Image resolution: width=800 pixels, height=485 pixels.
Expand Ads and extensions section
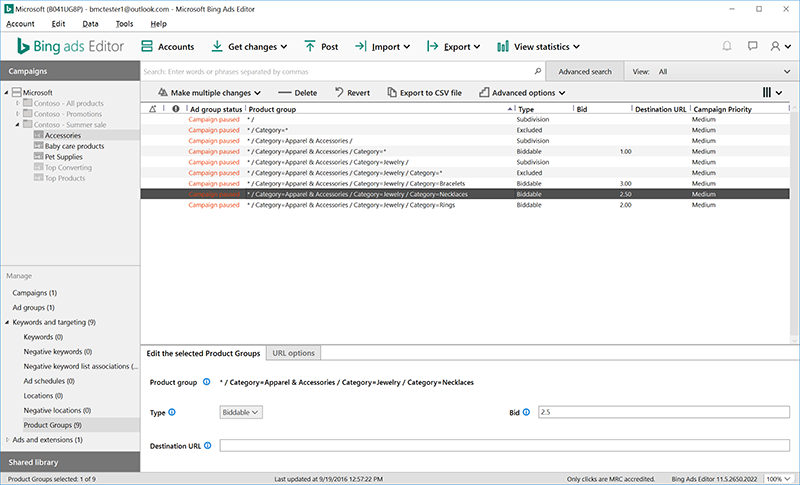[7, 439]
